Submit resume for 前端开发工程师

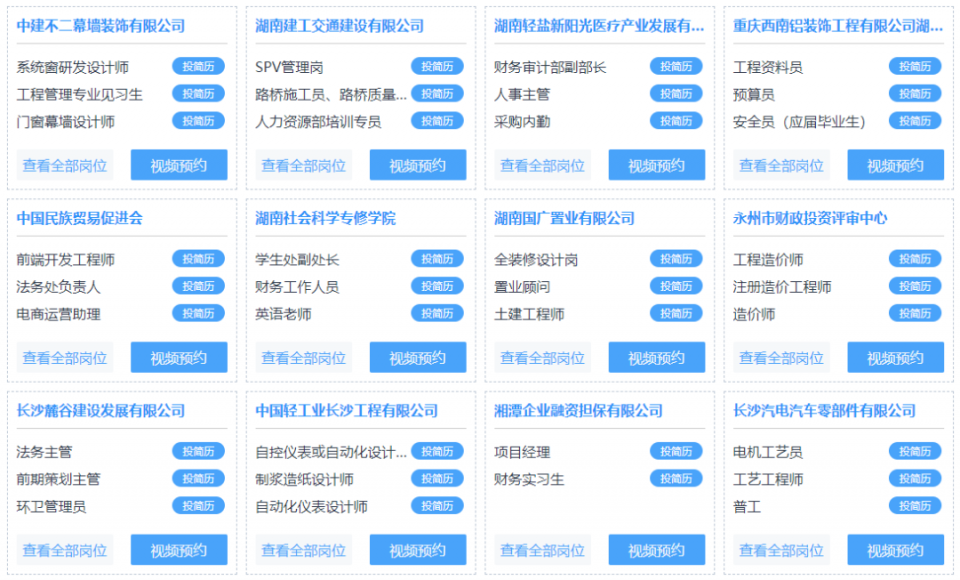pyautogui.click(x=198, y=258)
